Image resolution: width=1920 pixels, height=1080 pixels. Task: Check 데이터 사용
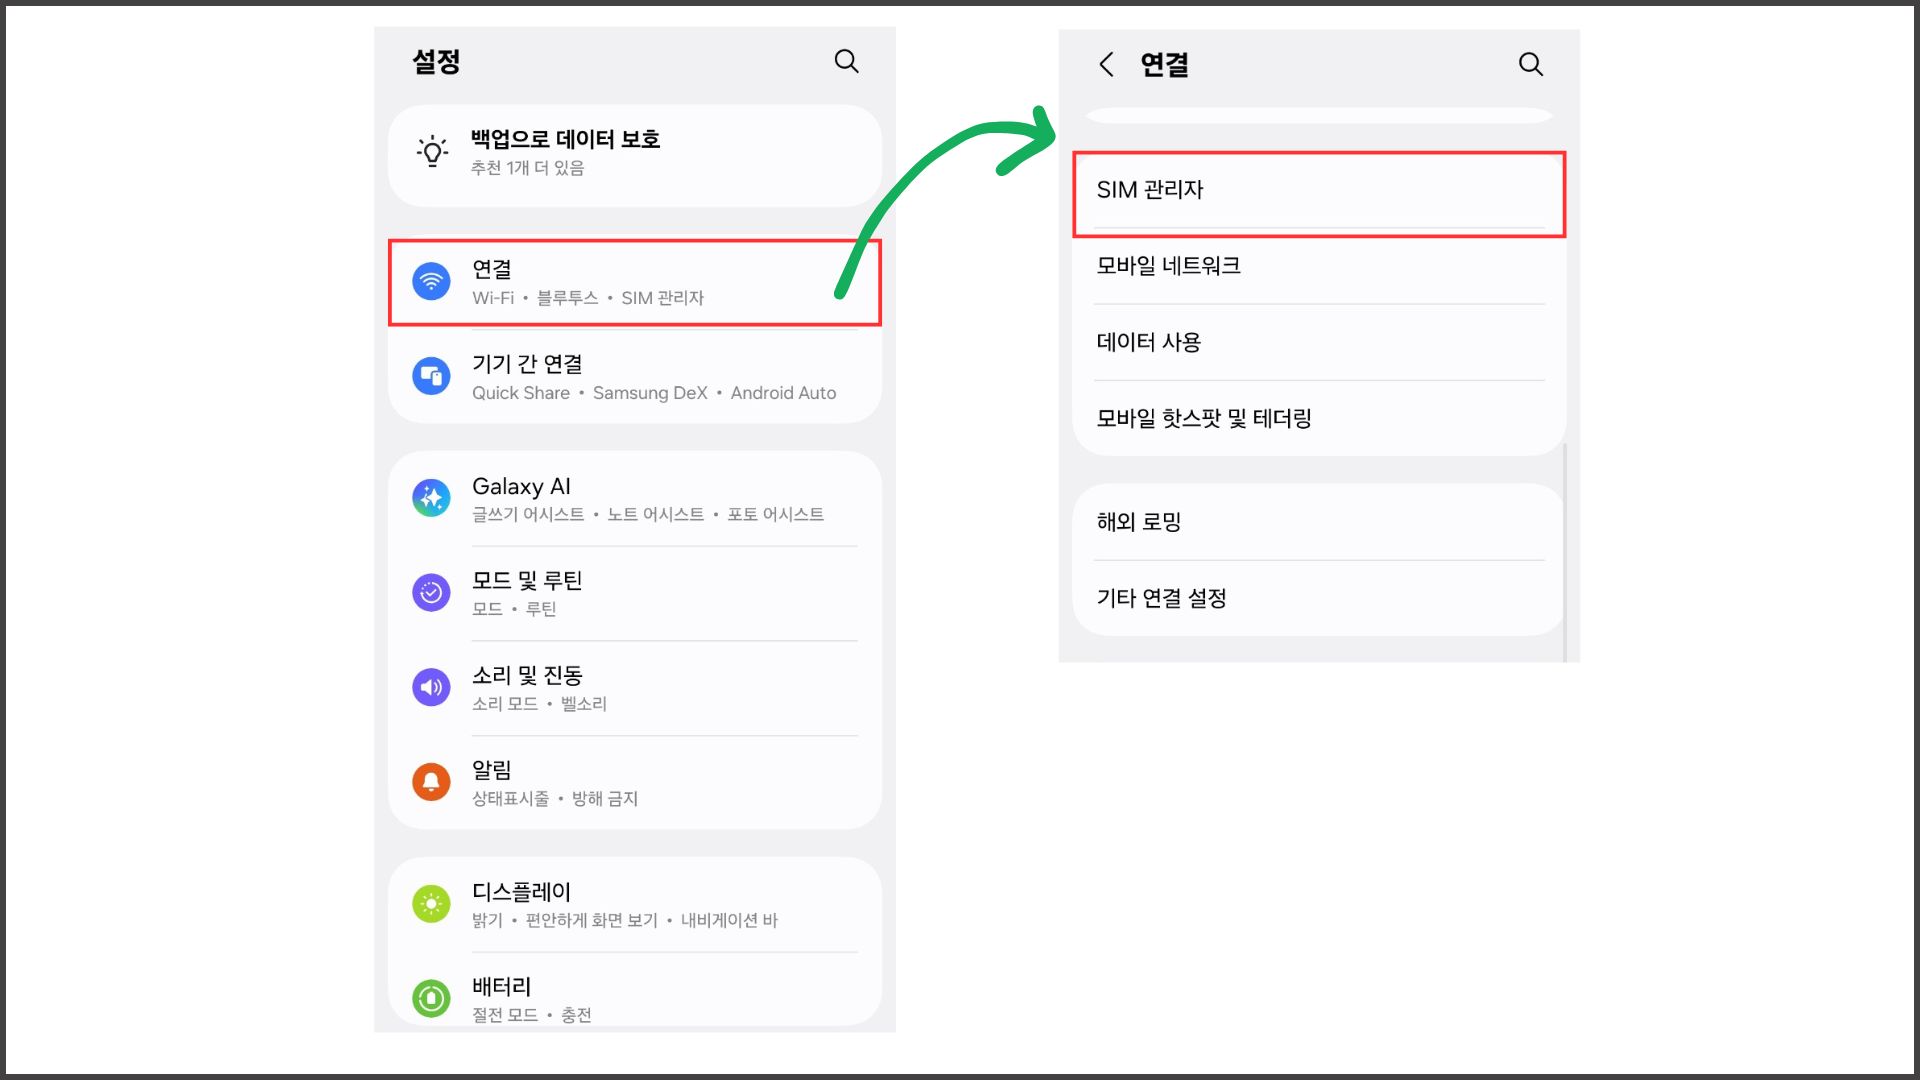coord(1318,341)
